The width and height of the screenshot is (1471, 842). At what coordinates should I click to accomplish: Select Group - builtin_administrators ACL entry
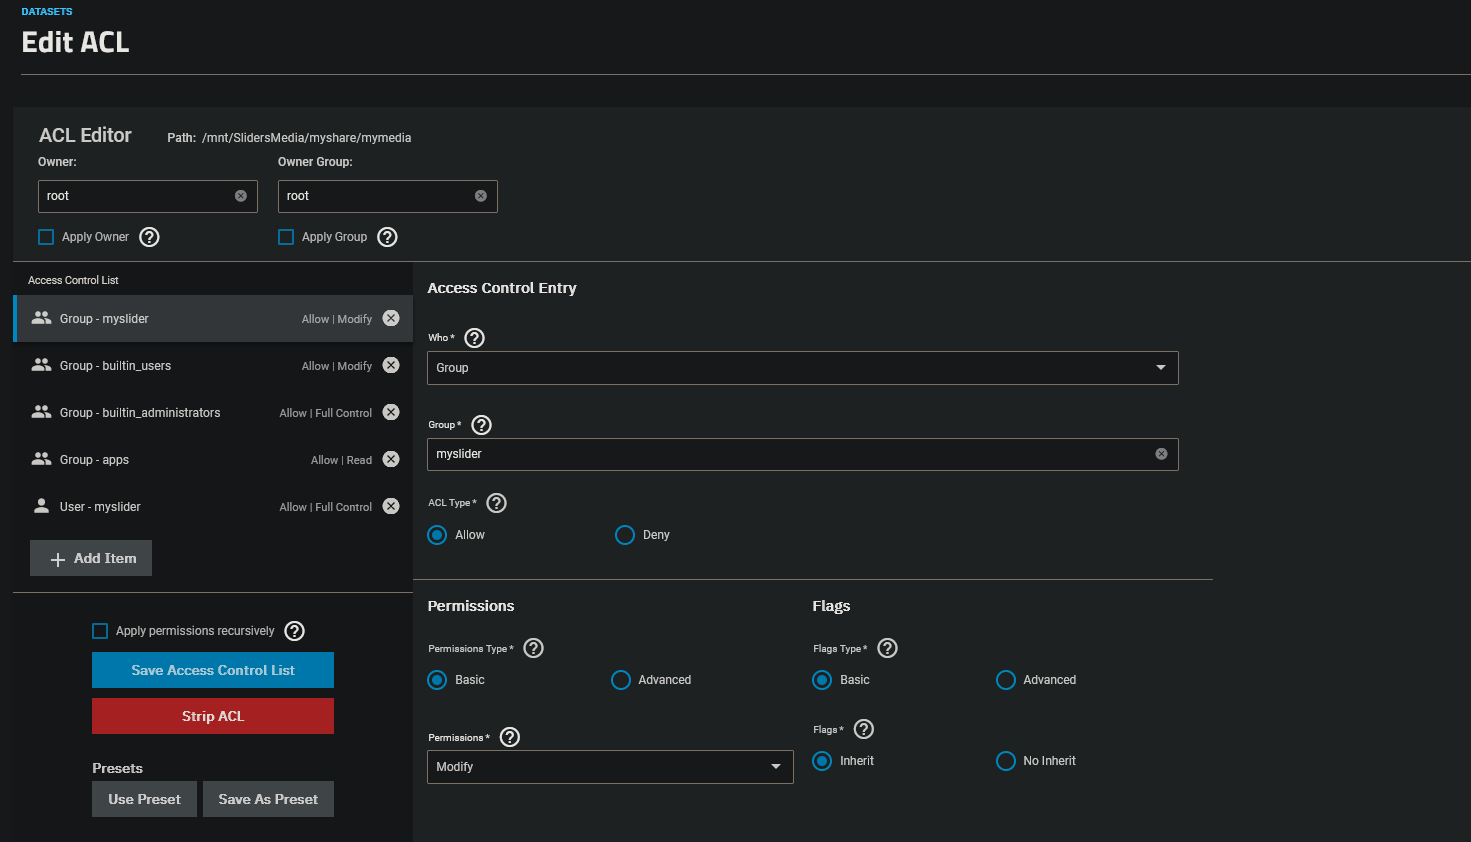click(213, 412)
